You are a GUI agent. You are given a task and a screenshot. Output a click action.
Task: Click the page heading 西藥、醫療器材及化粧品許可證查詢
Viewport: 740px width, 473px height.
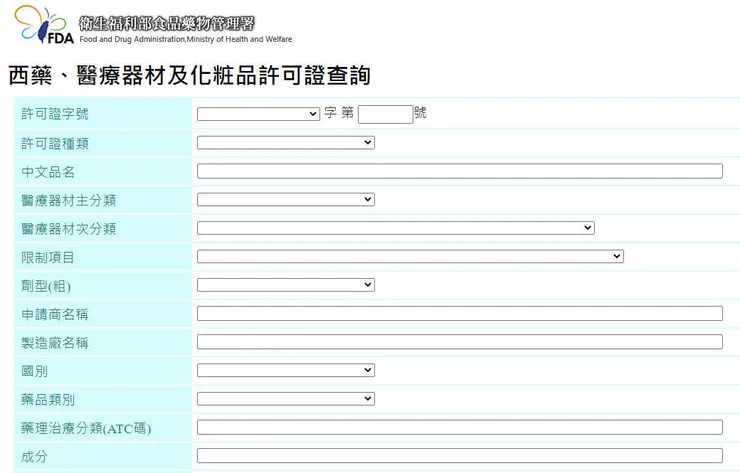[x=189, y=76]
